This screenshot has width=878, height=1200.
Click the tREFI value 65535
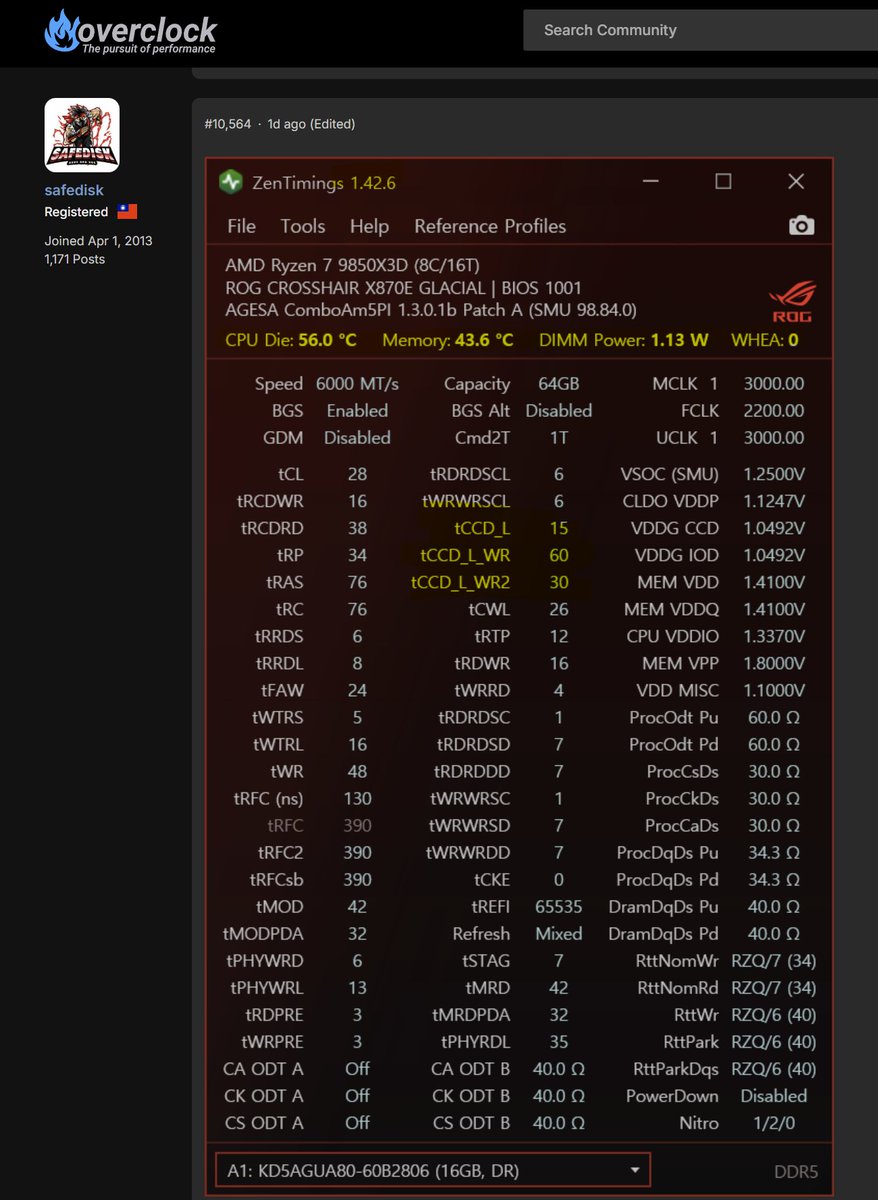pos(558,907)
